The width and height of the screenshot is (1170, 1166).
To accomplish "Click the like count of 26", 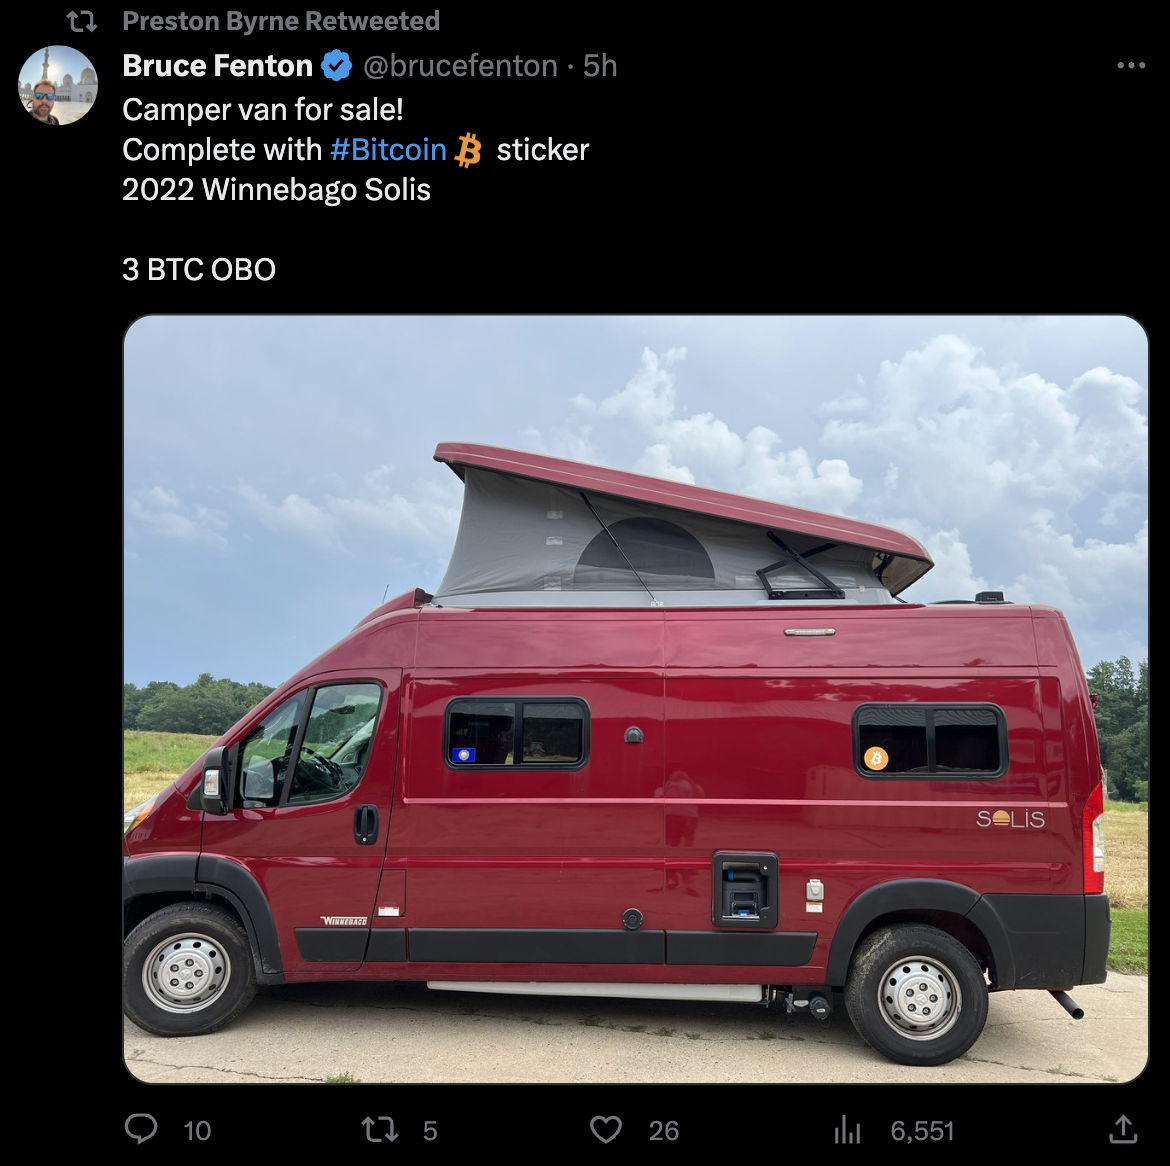I will pos(663,1131).
